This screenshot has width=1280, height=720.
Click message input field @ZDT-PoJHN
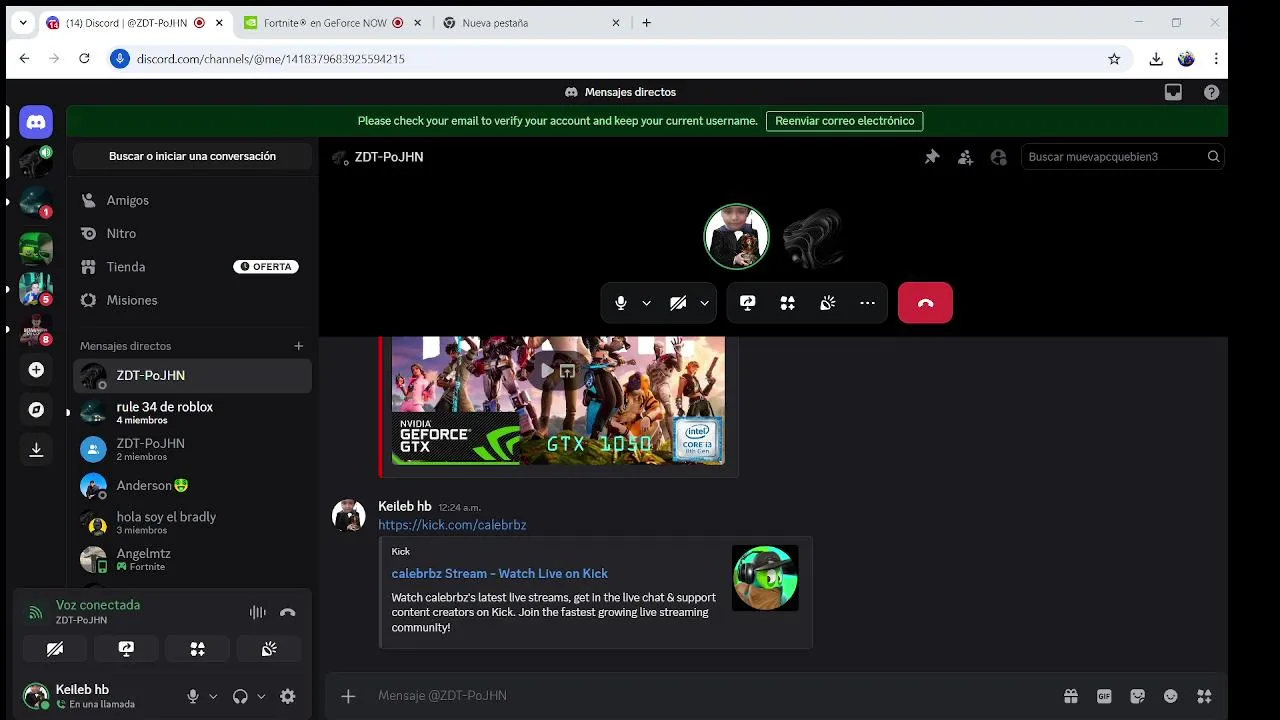click(710, 696)
